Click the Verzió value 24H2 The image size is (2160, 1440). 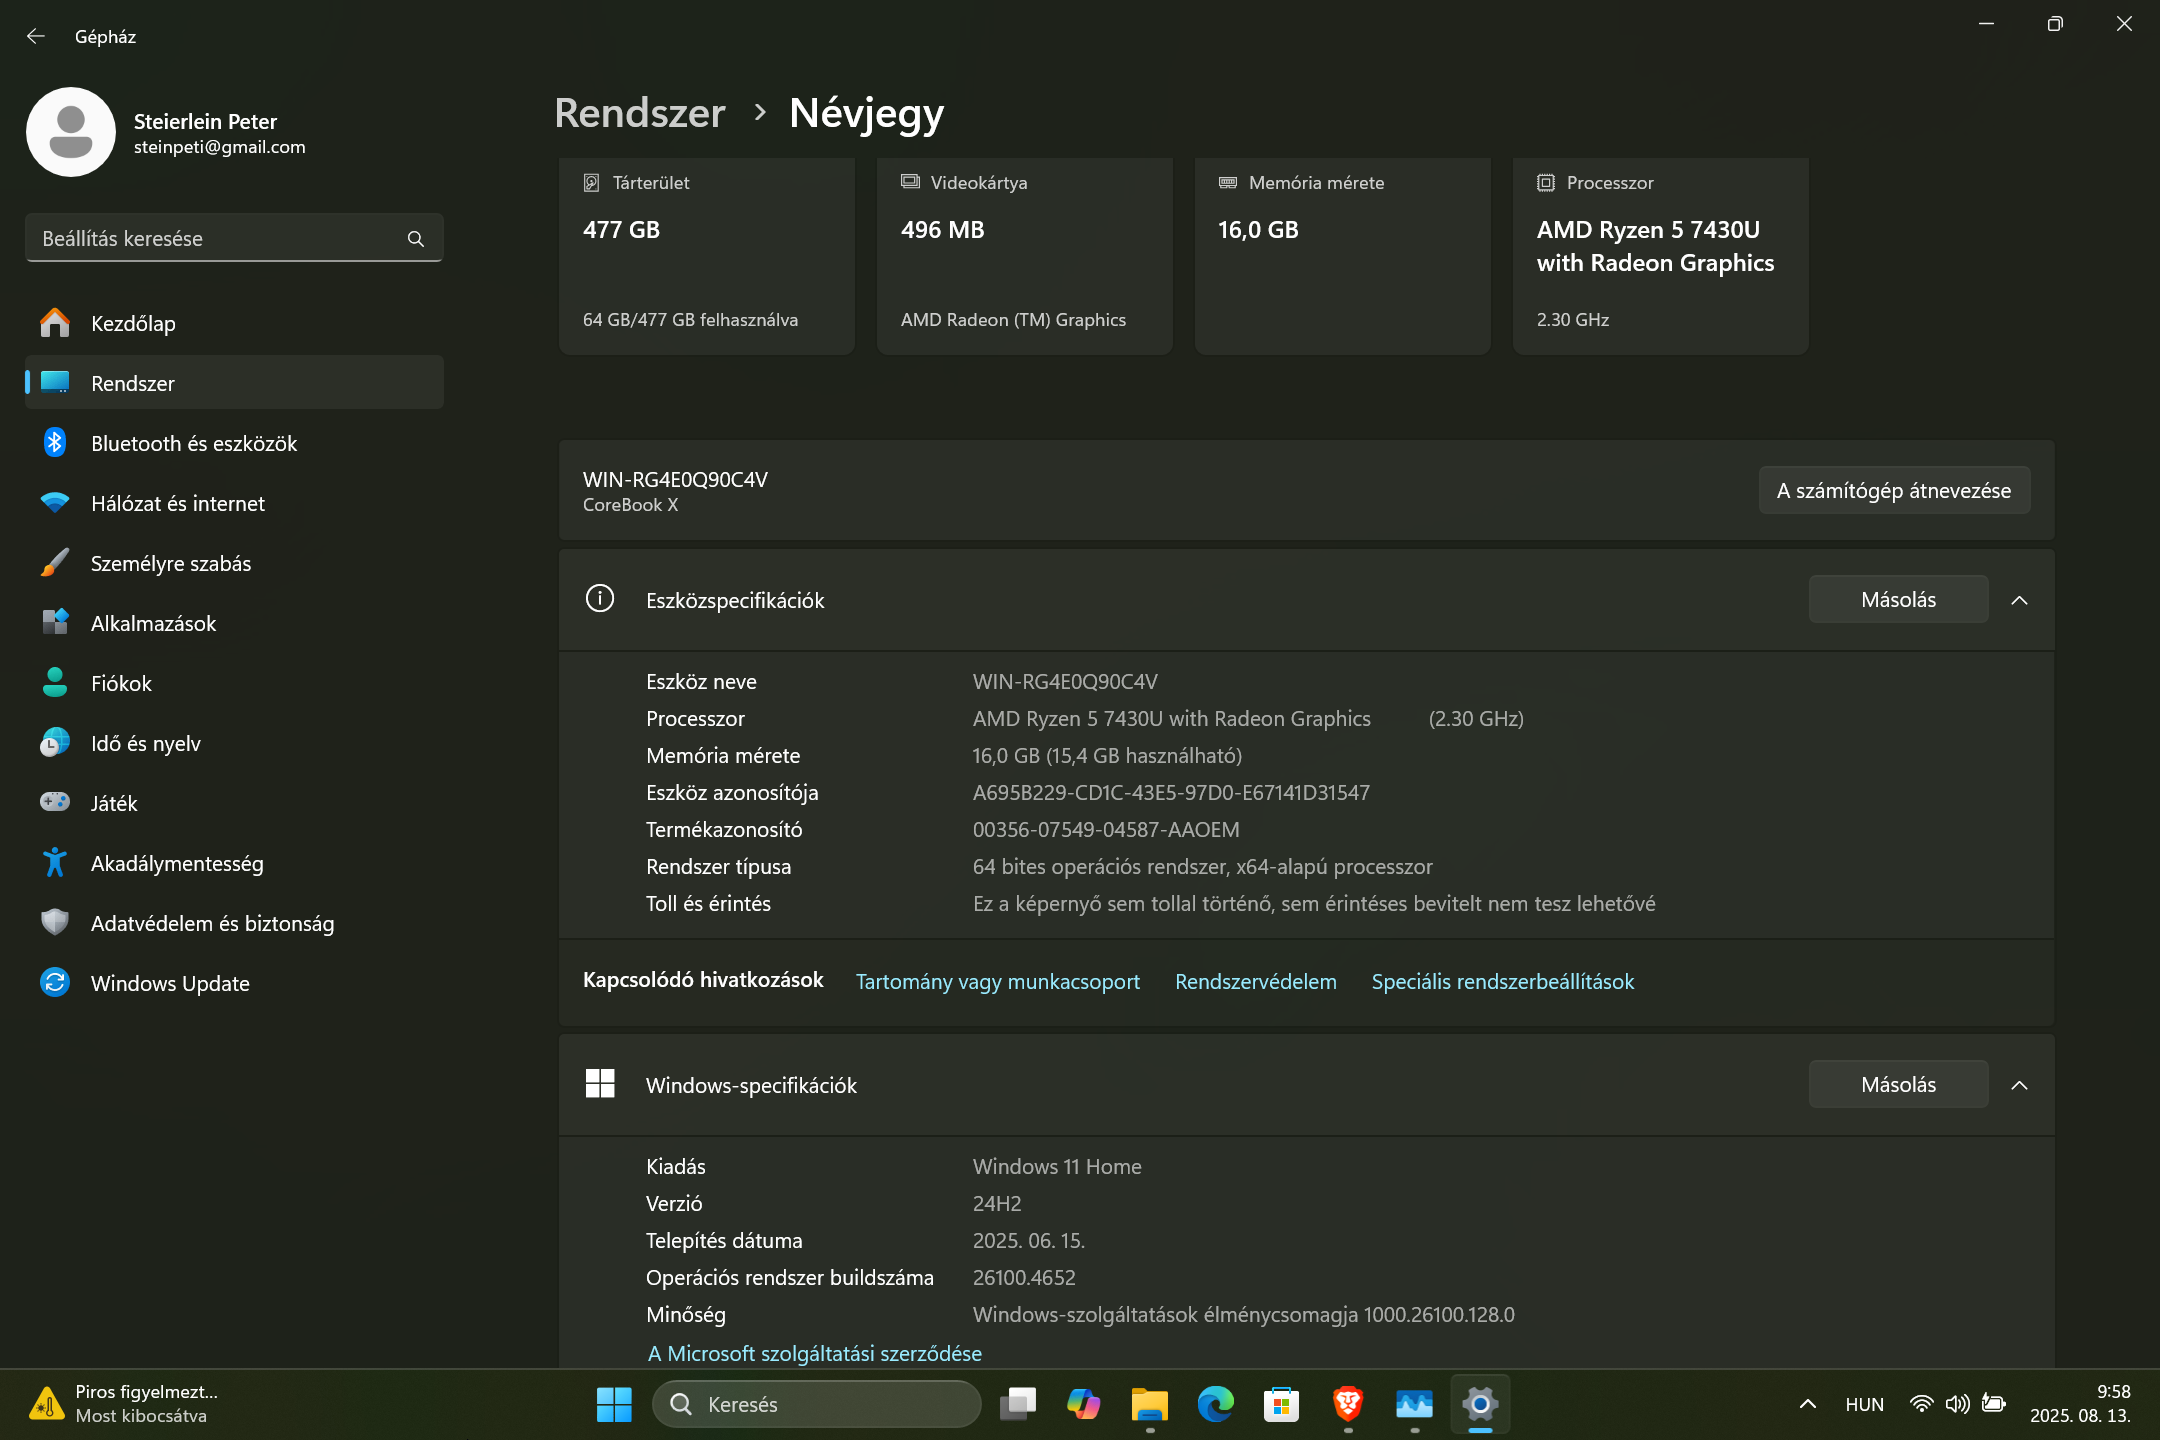point(997,1203)
